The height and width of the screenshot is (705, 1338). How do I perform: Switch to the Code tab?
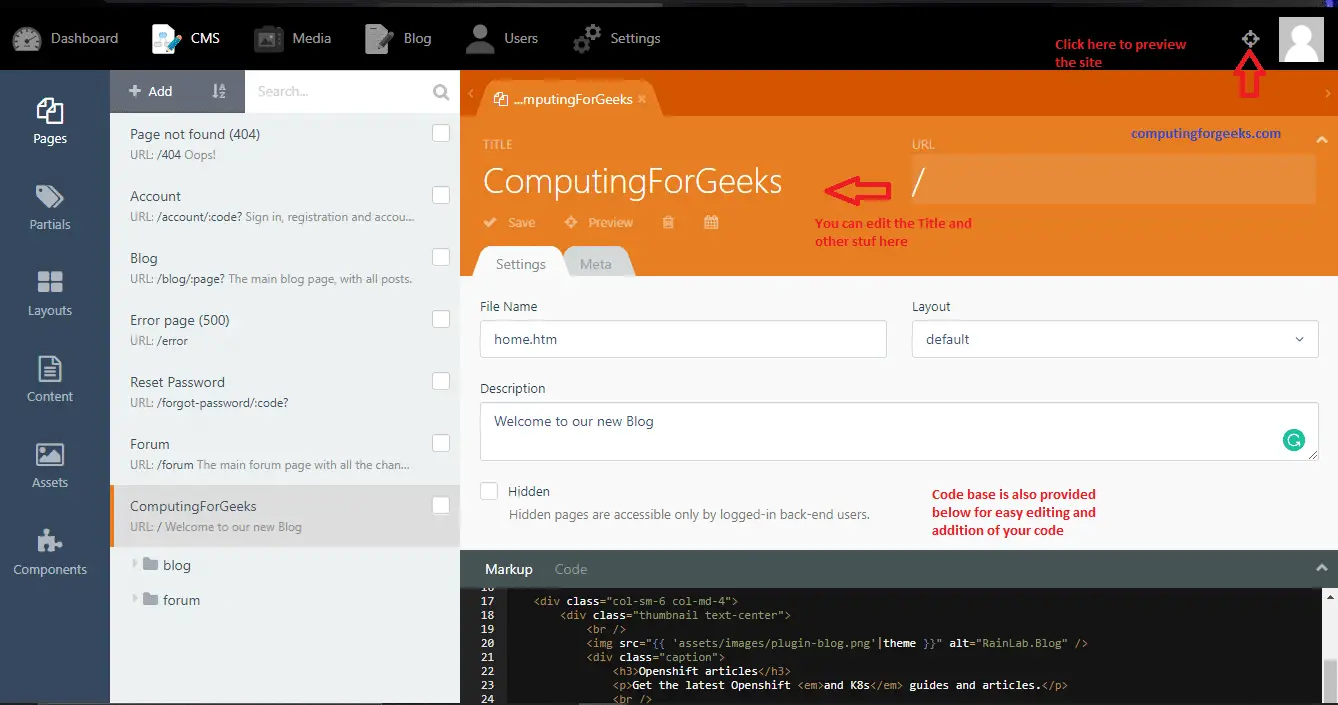571,569
